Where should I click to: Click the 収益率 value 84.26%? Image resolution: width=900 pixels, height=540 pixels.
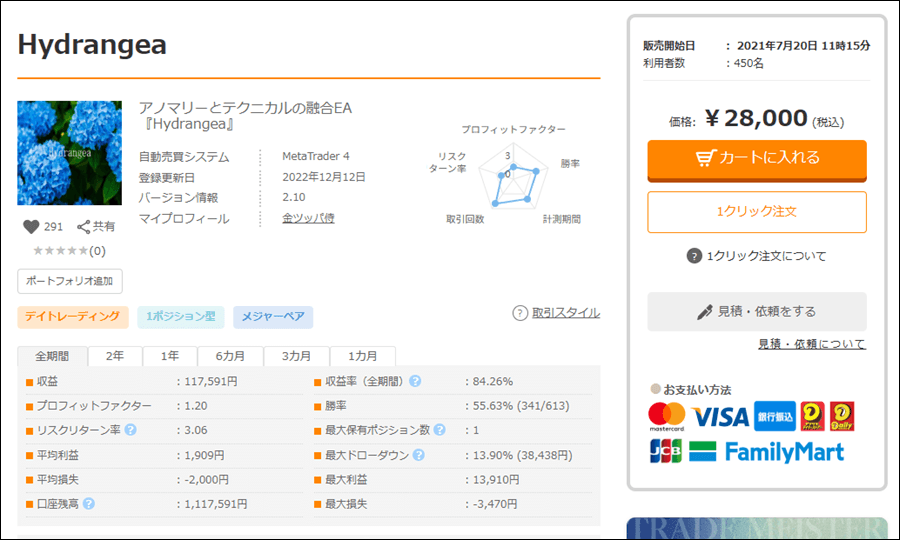point(492,382)
